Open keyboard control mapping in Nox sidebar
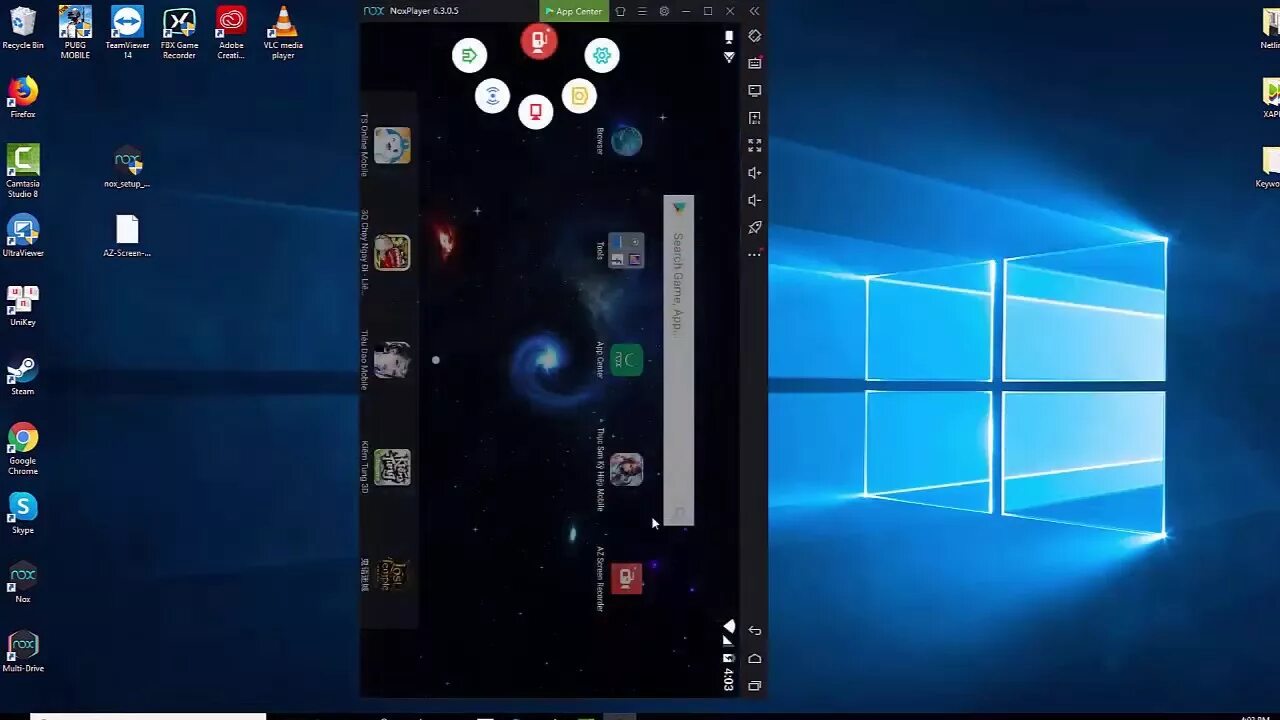The height and width of the screenshot is (720, 1280). (x=755, y=63)
